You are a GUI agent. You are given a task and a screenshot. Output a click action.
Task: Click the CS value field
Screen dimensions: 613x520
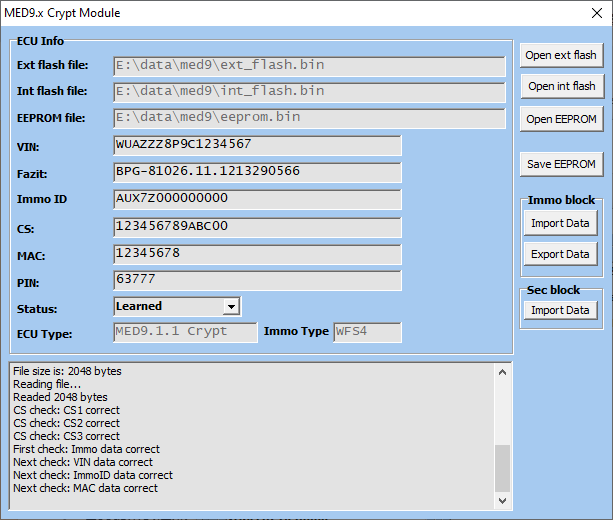[x=257, y=227]
